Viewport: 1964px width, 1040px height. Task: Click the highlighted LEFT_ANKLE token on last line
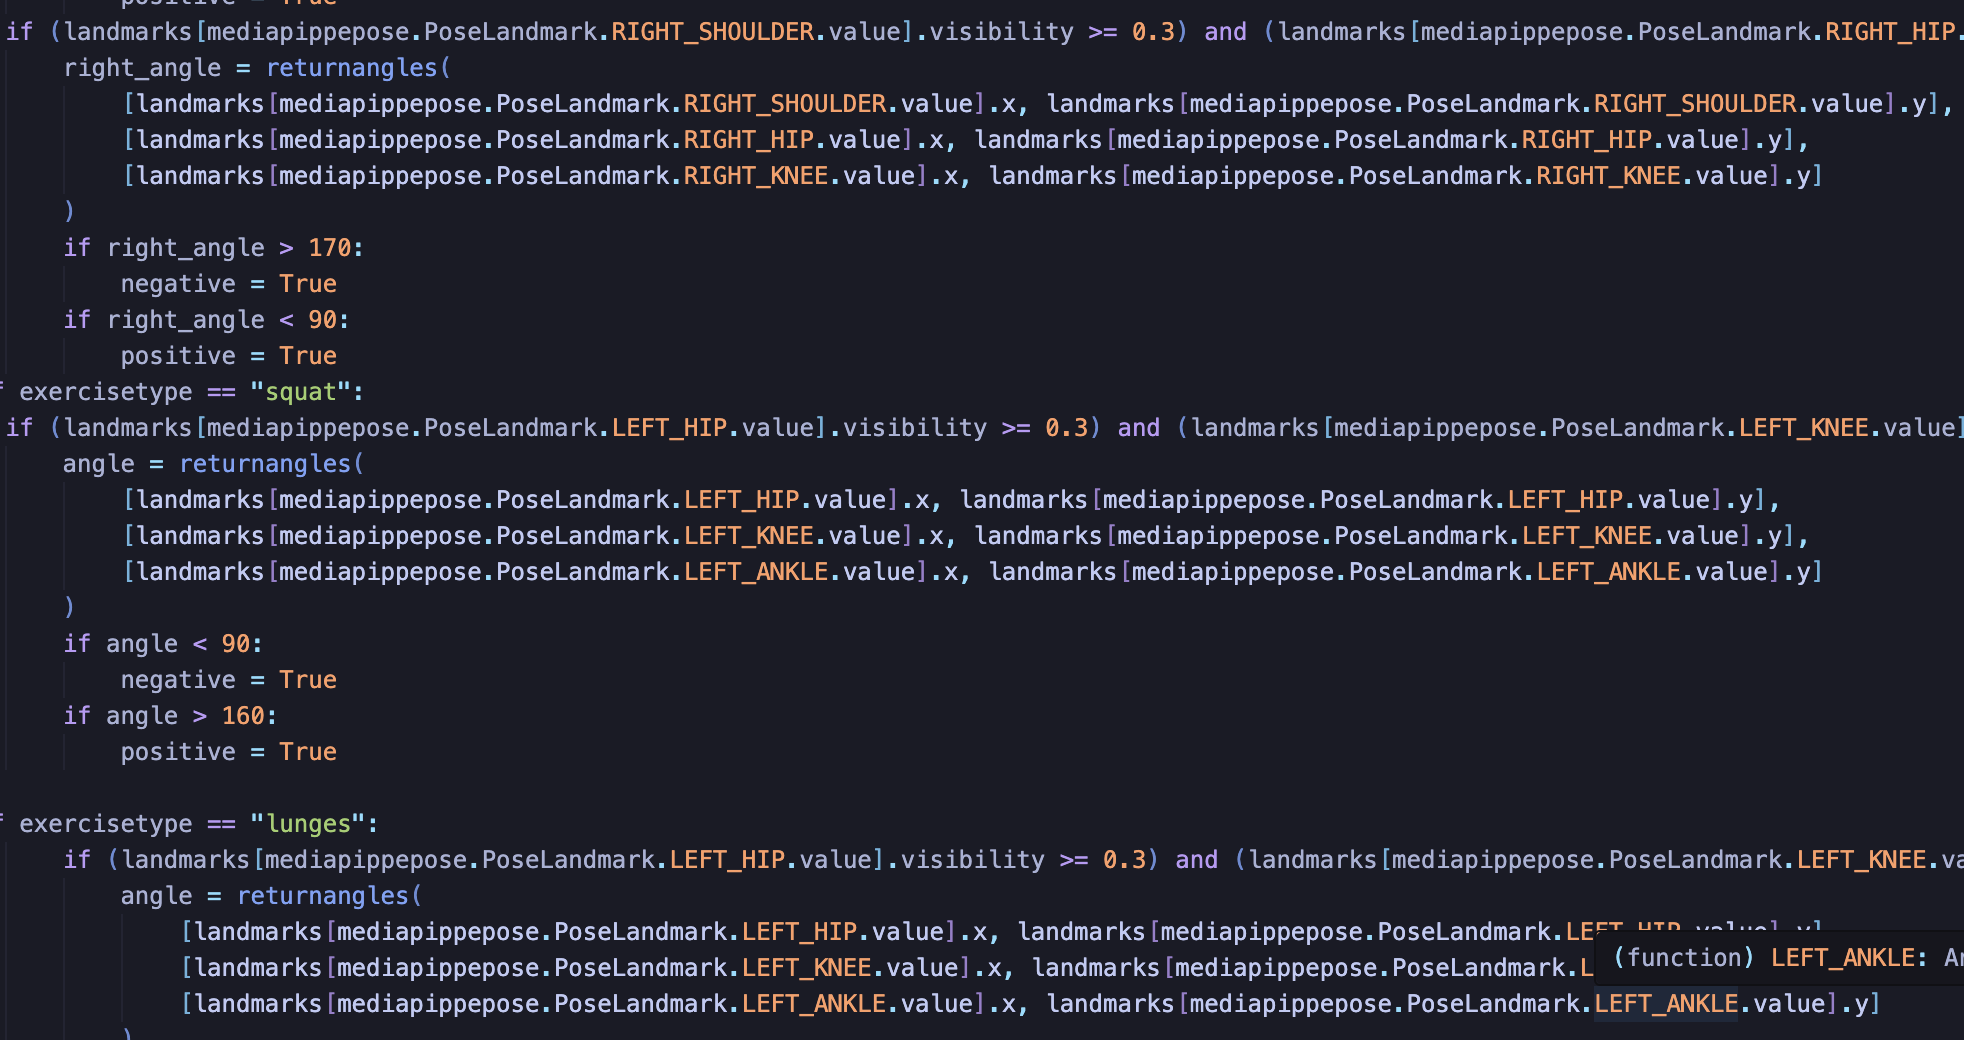pyautogui.click(x=1665, y=1004)
